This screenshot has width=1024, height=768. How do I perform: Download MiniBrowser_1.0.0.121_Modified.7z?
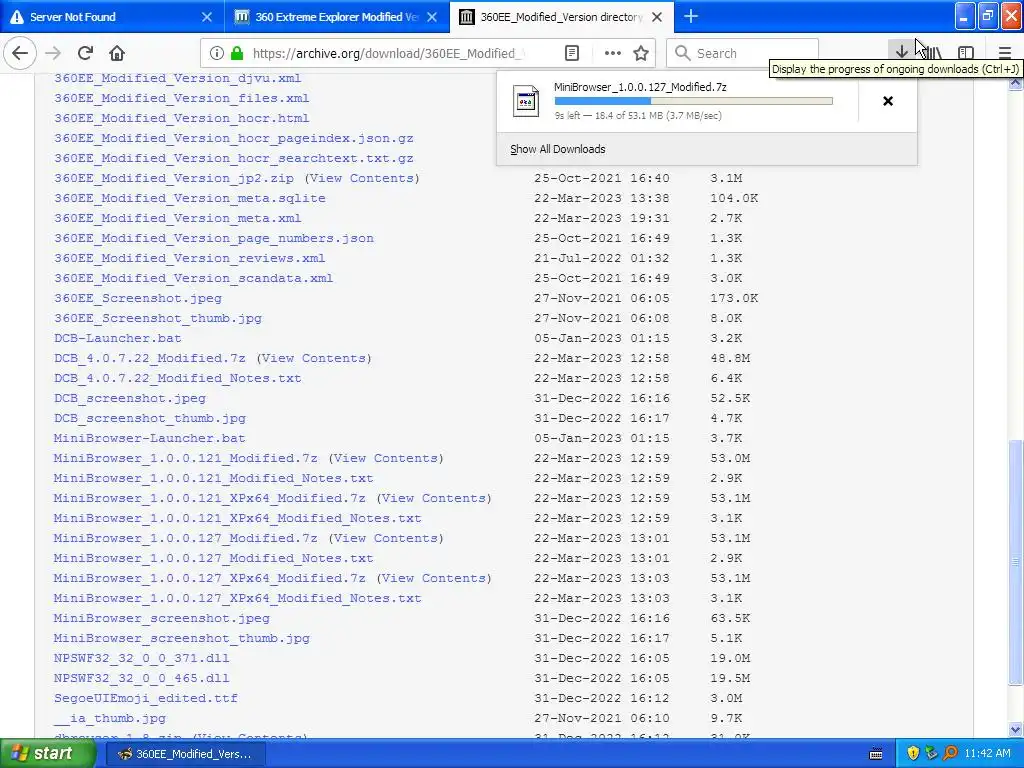[185, 458]
